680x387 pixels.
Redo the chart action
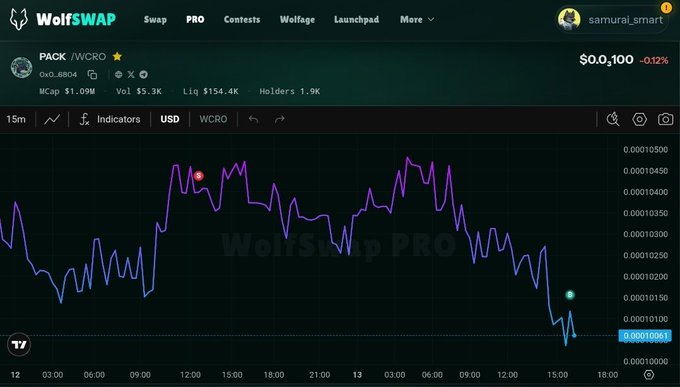[x=280, y=119]
